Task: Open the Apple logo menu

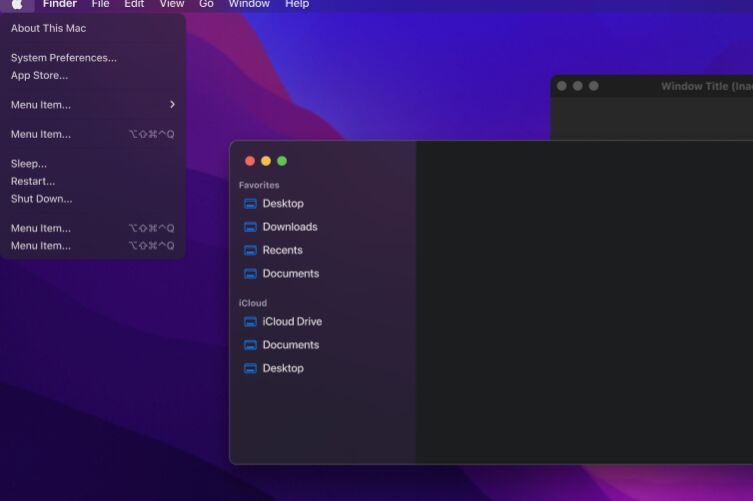Action: [17, 4]
